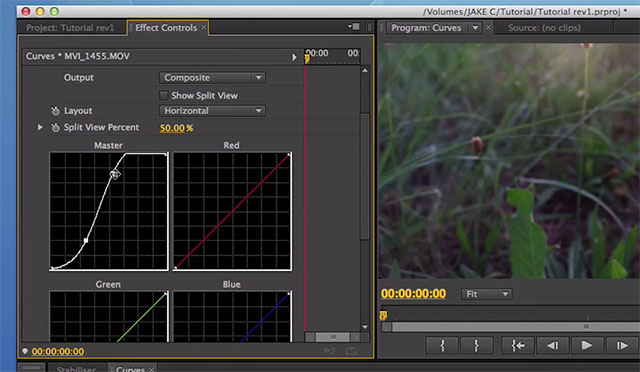Click the Program: Curves tab
The height and width of the screenshot is (372, 640).
(x=426, y=28)
